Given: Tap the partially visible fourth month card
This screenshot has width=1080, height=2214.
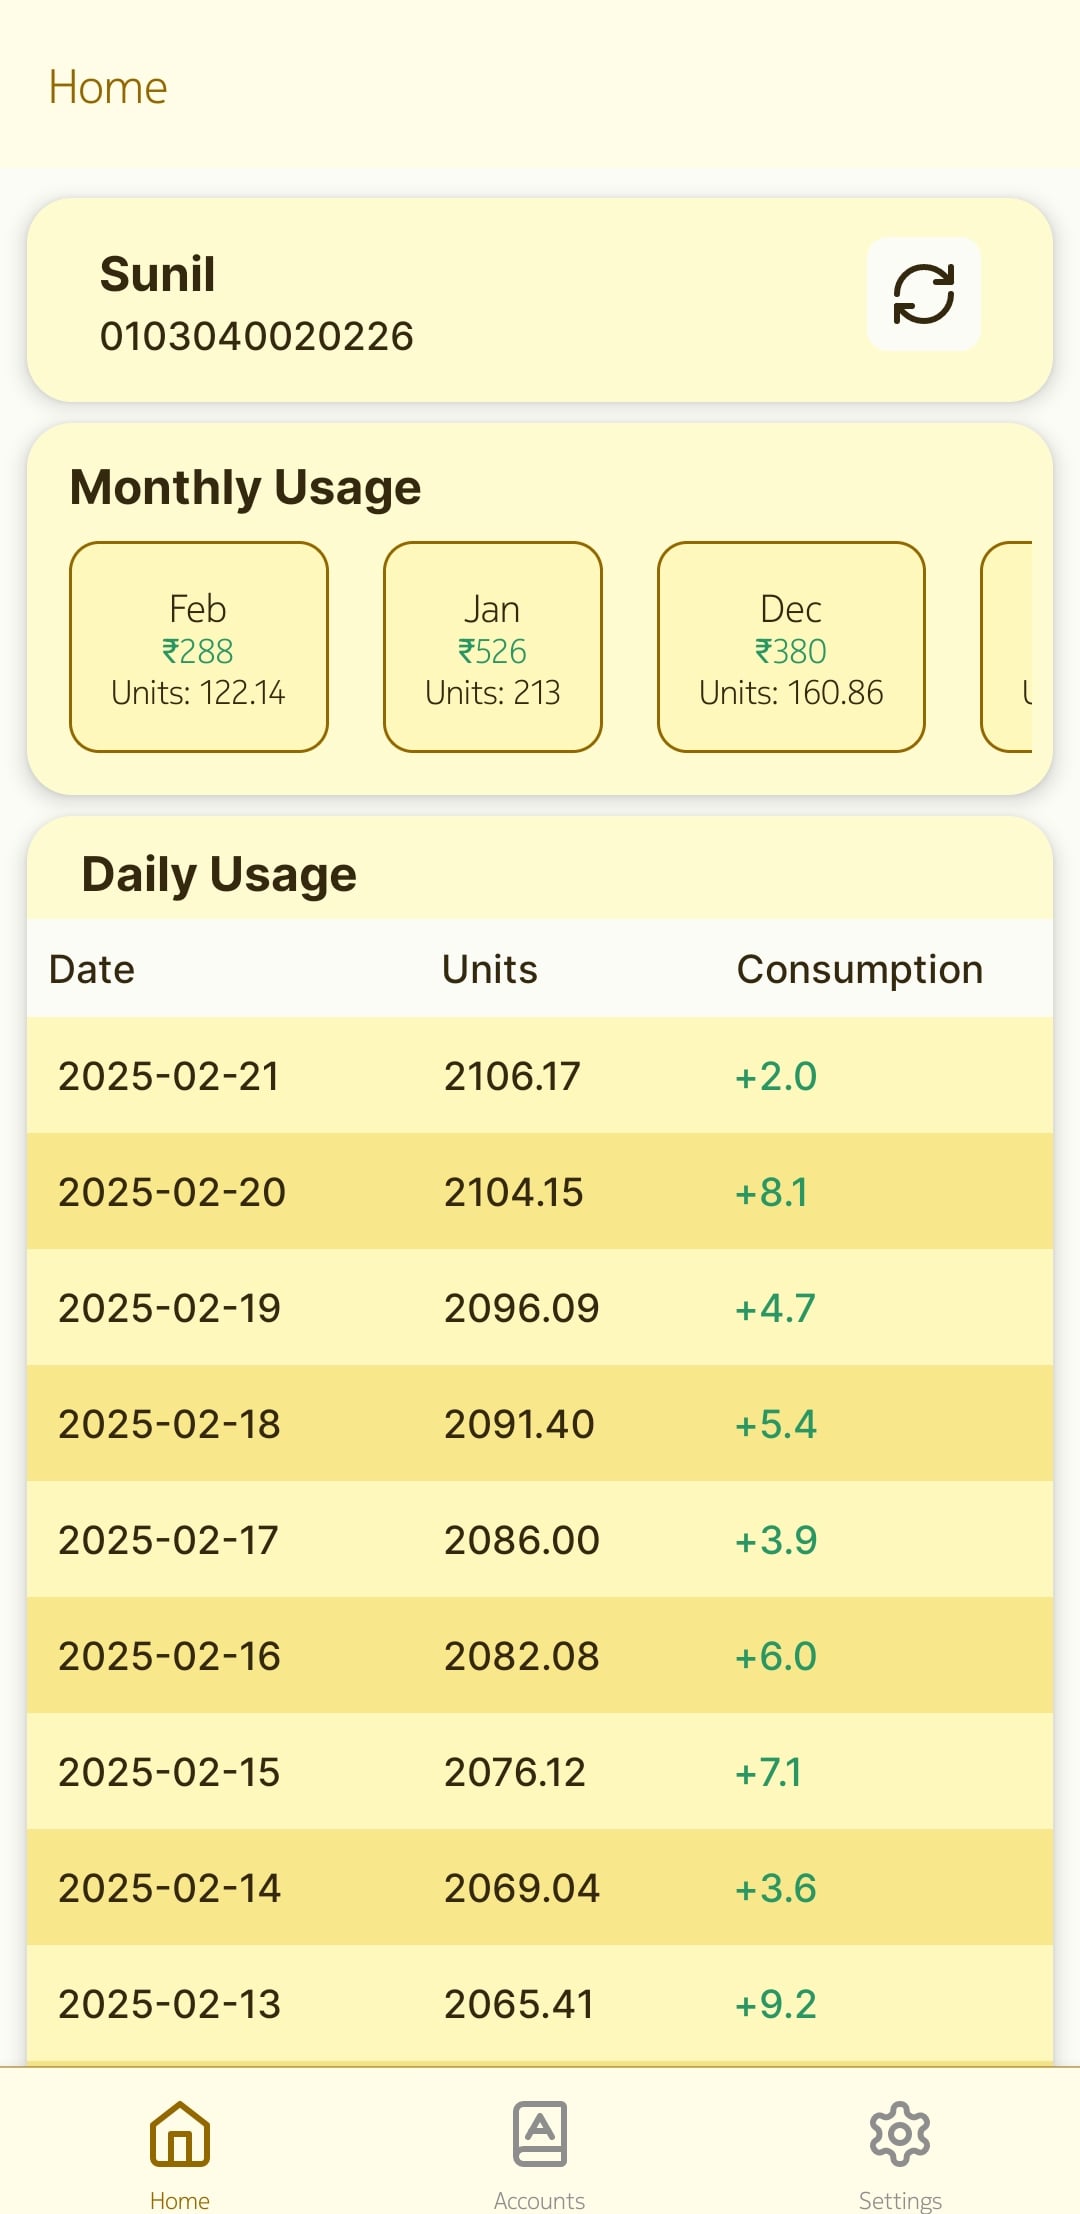Looking at the screenshot, I should tap(1008, 647).
